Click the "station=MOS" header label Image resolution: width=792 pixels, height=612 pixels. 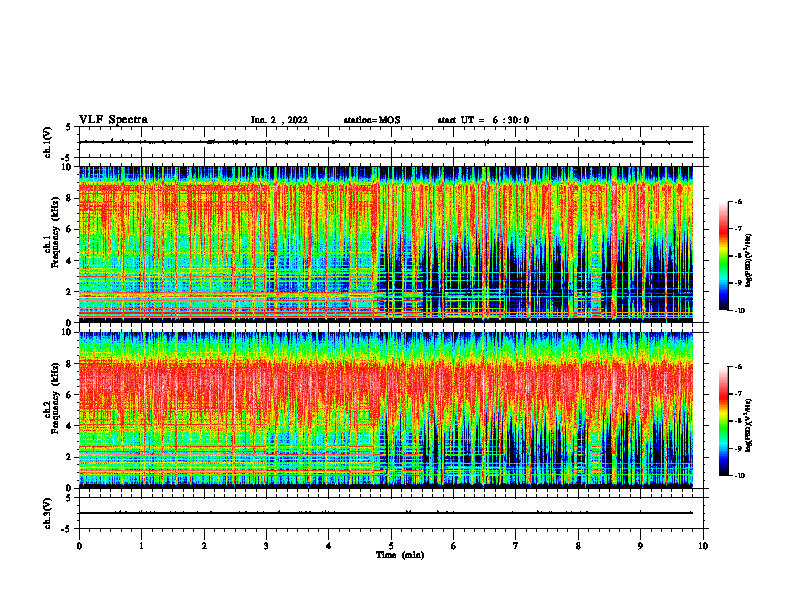tap(372, 120)
